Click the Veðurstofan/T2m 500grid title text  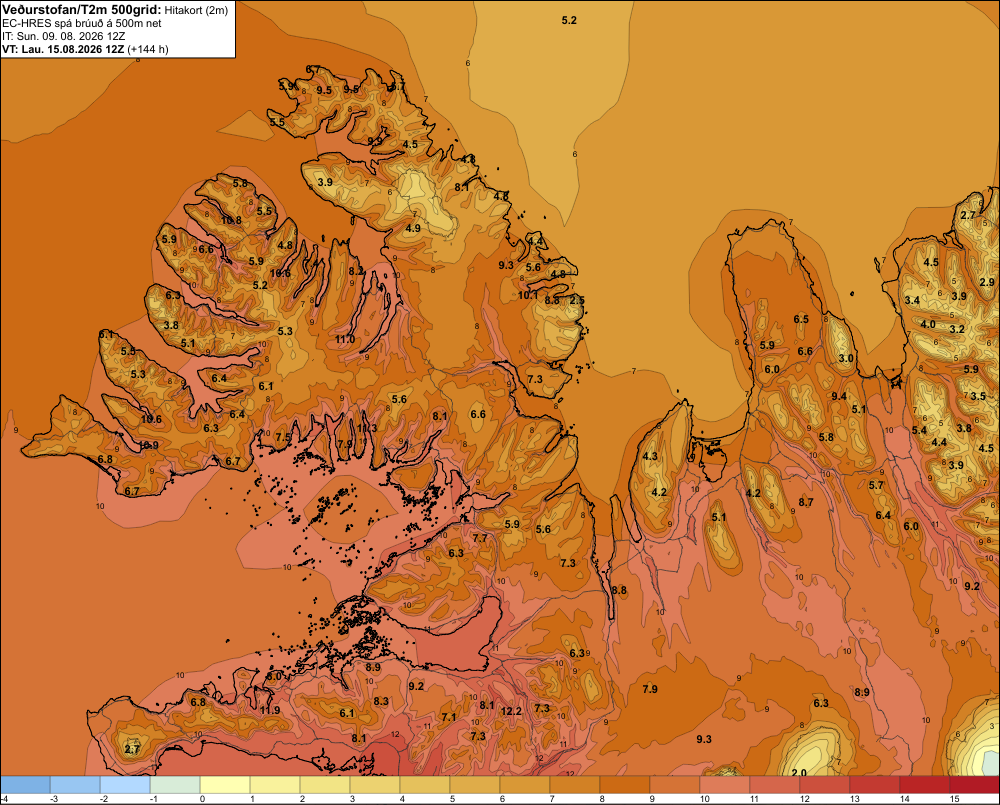(80, 9)
